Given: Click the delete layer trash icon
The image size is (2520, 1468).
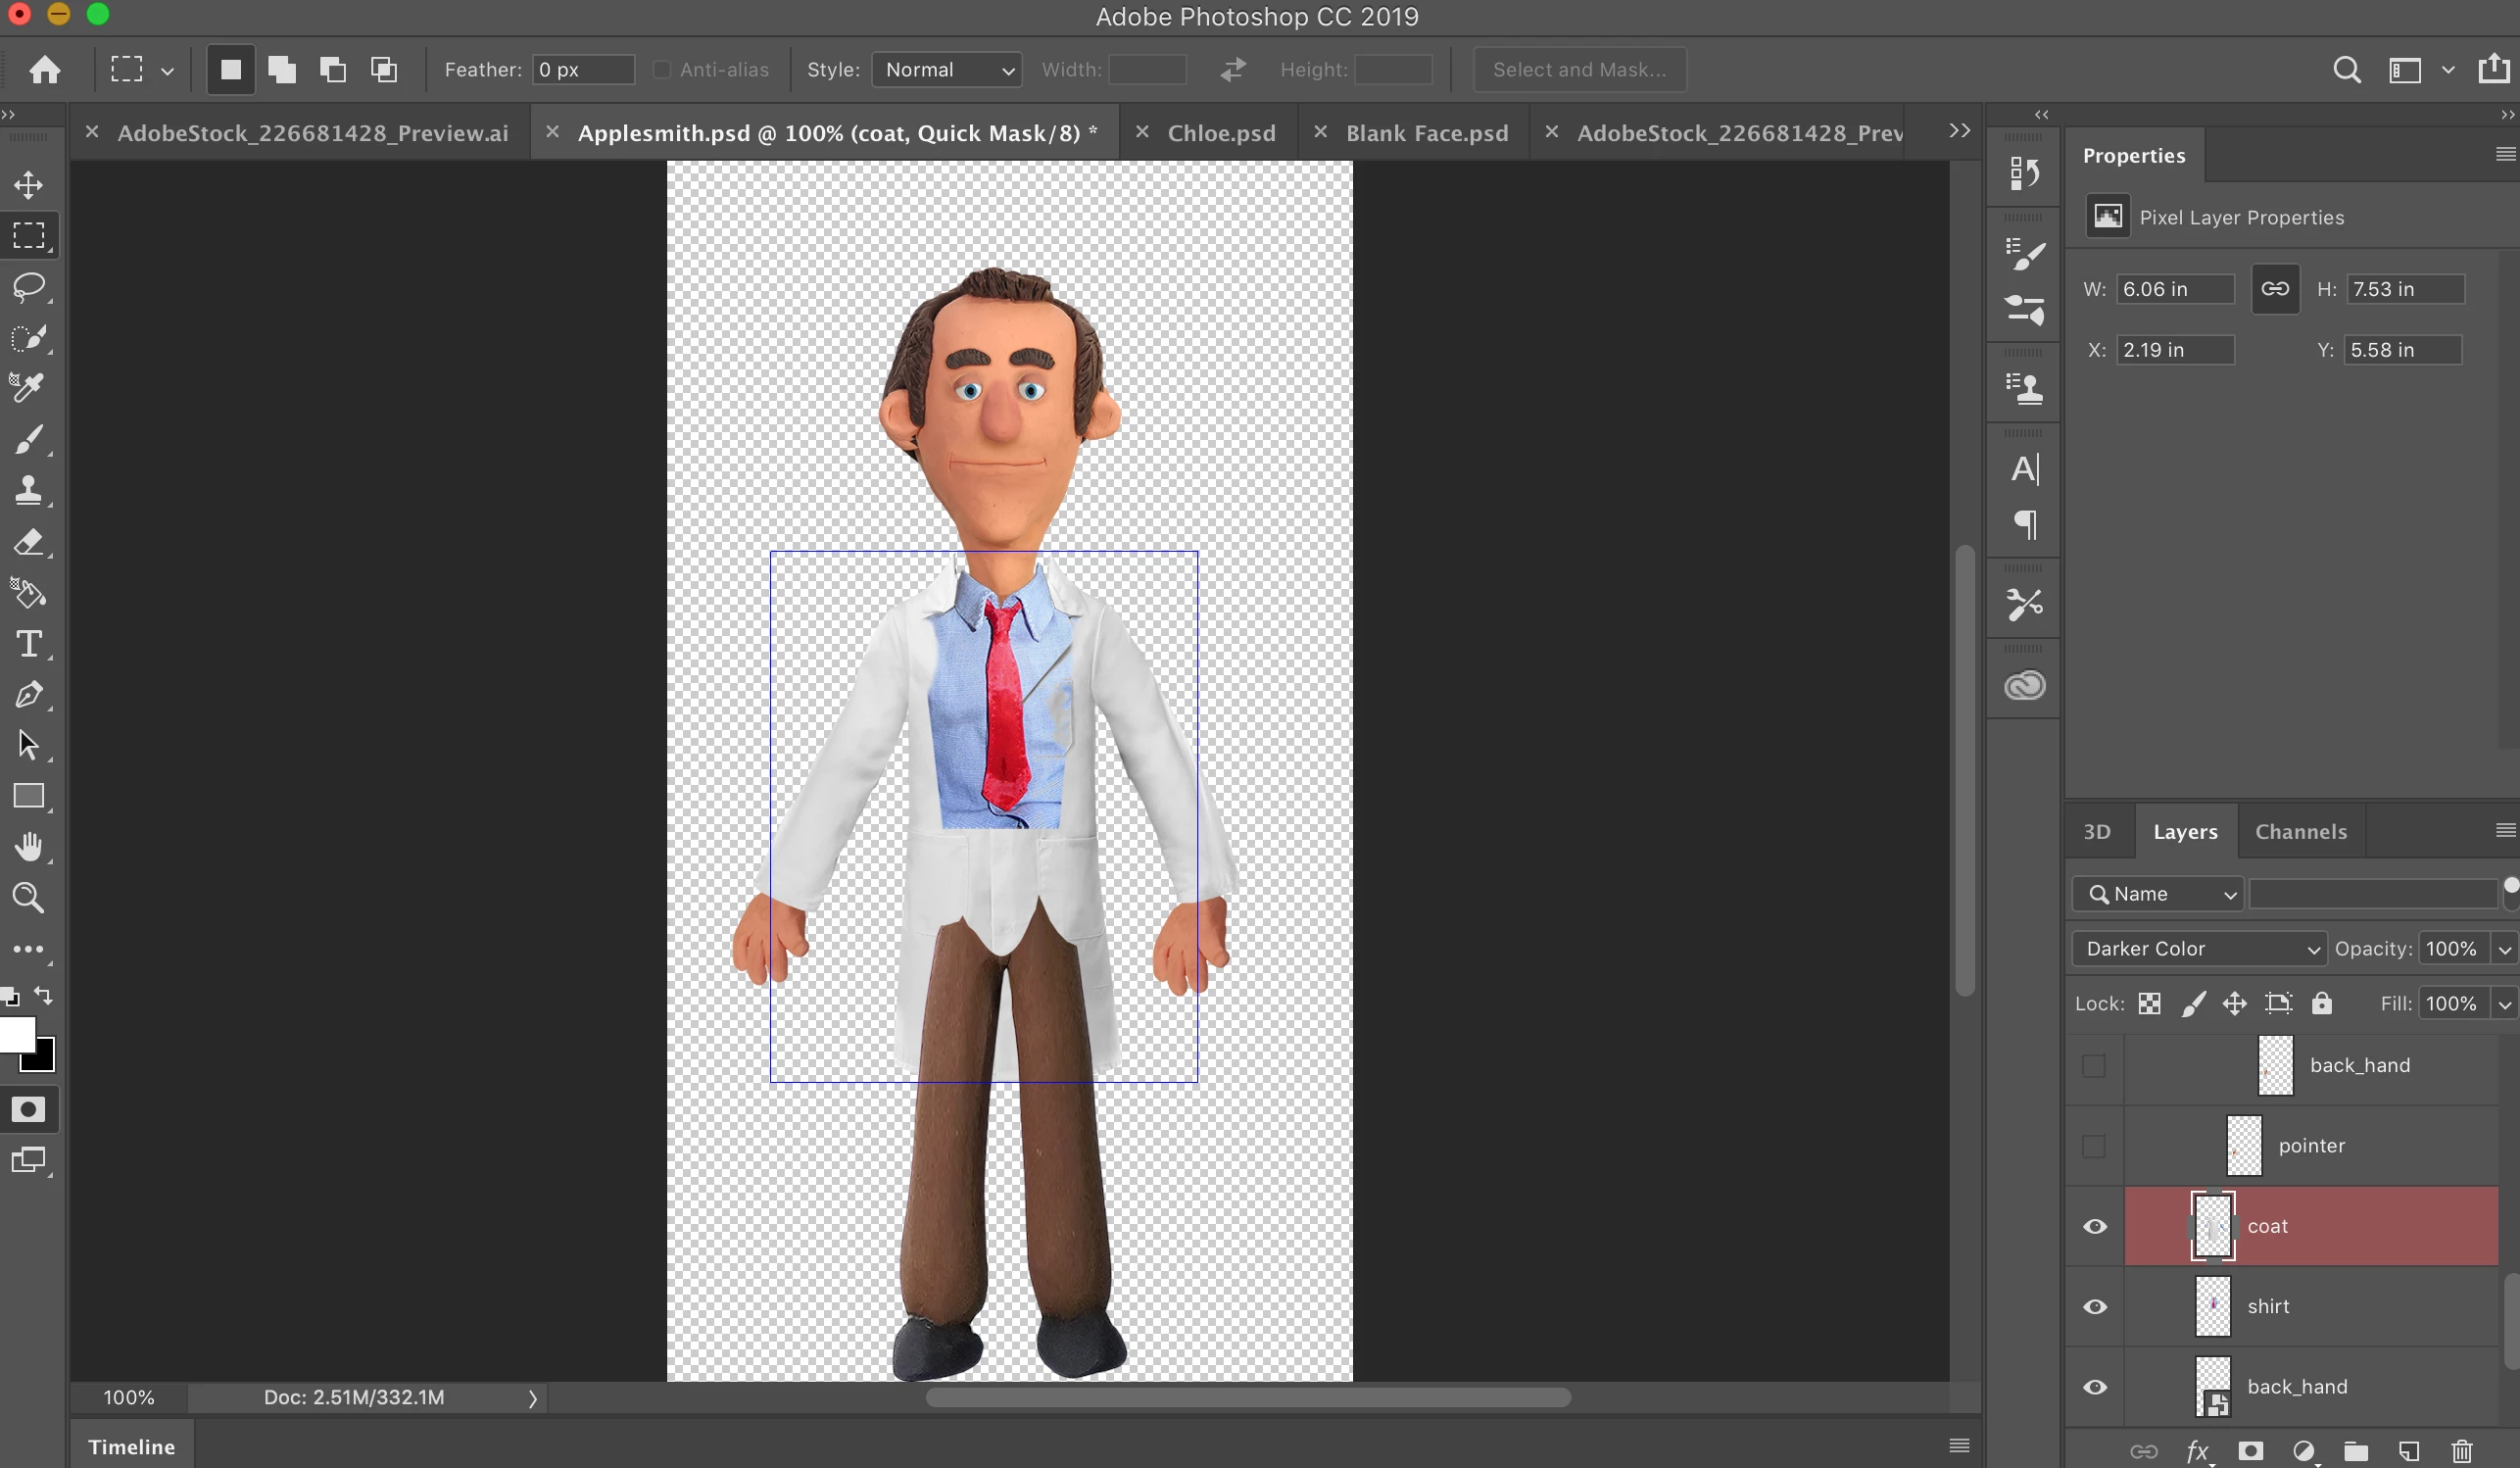Looking at the screenshot, I should [2461, 1450].
